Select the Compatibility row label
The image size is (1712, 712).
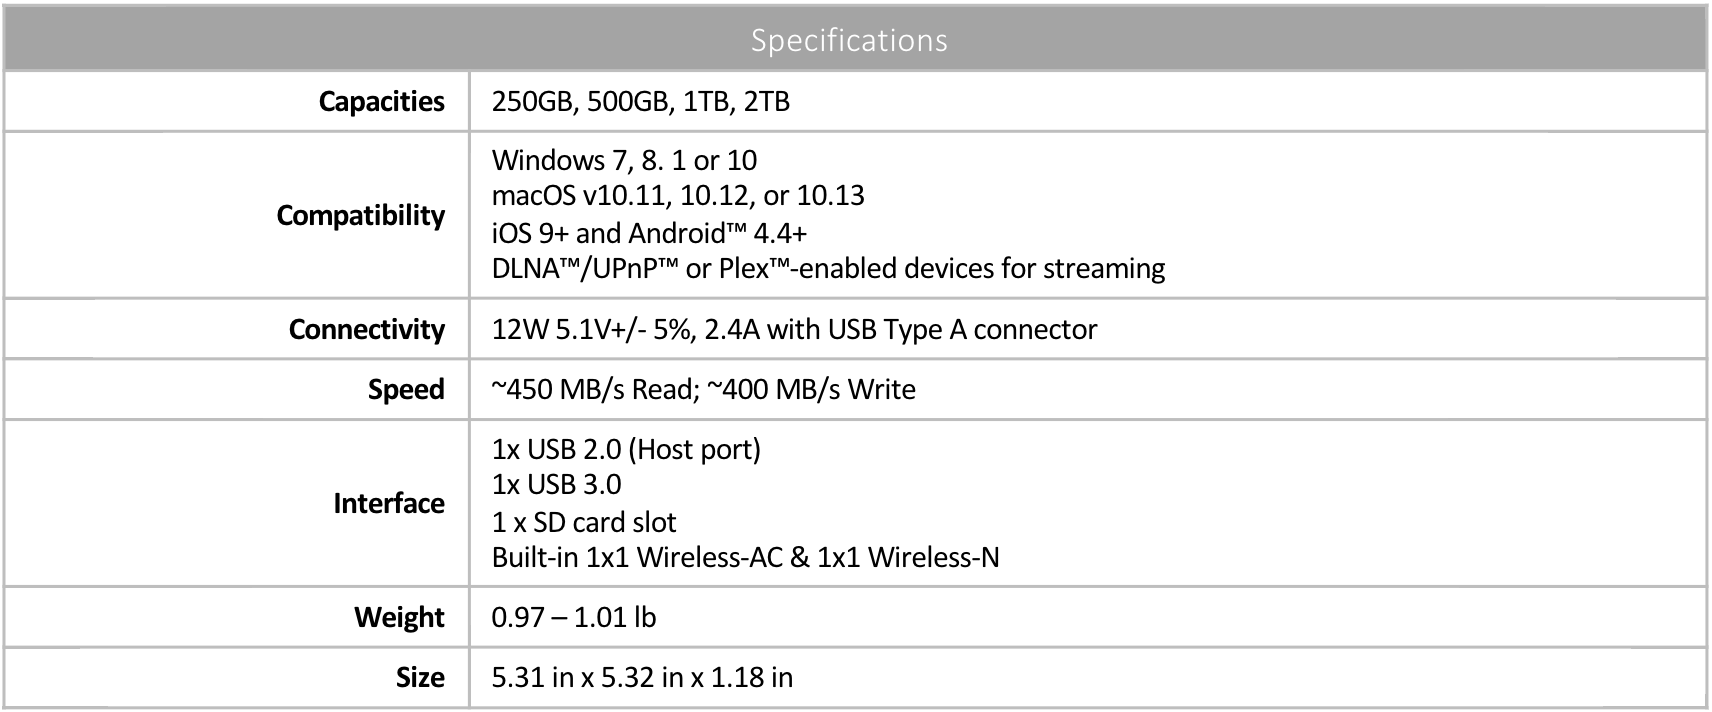[x=360, y=215]
